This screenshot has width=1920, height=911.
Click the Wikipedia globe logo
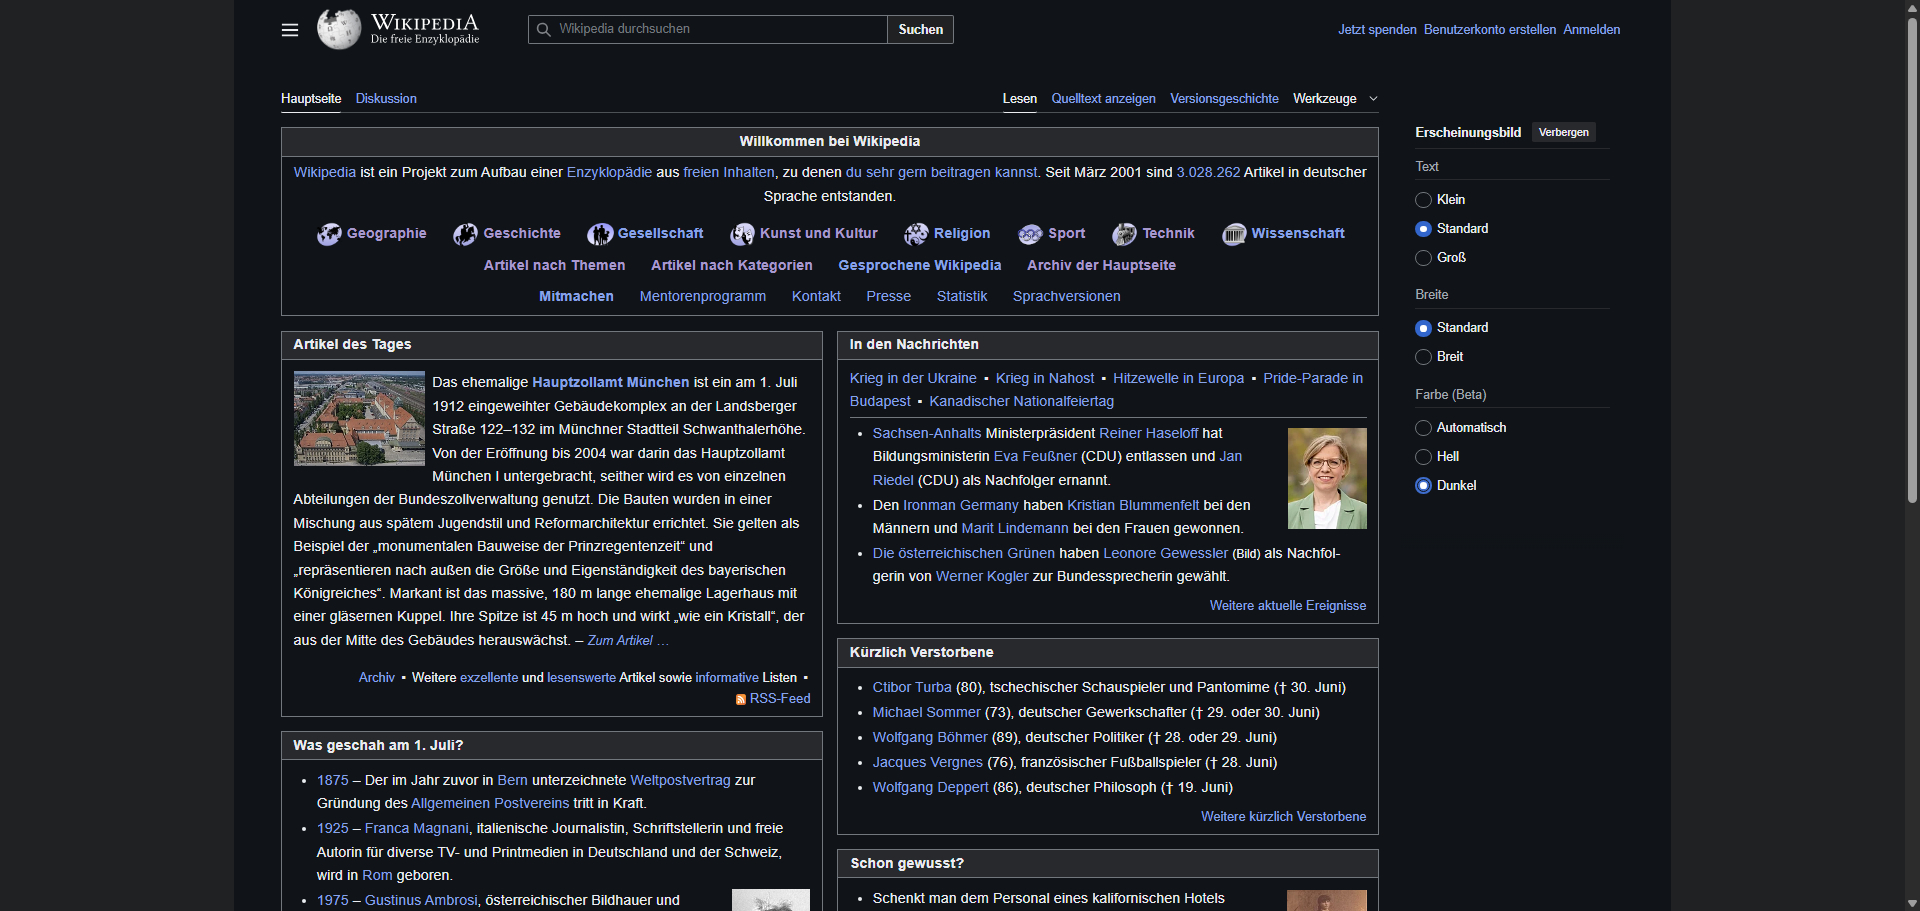[339, 29]
